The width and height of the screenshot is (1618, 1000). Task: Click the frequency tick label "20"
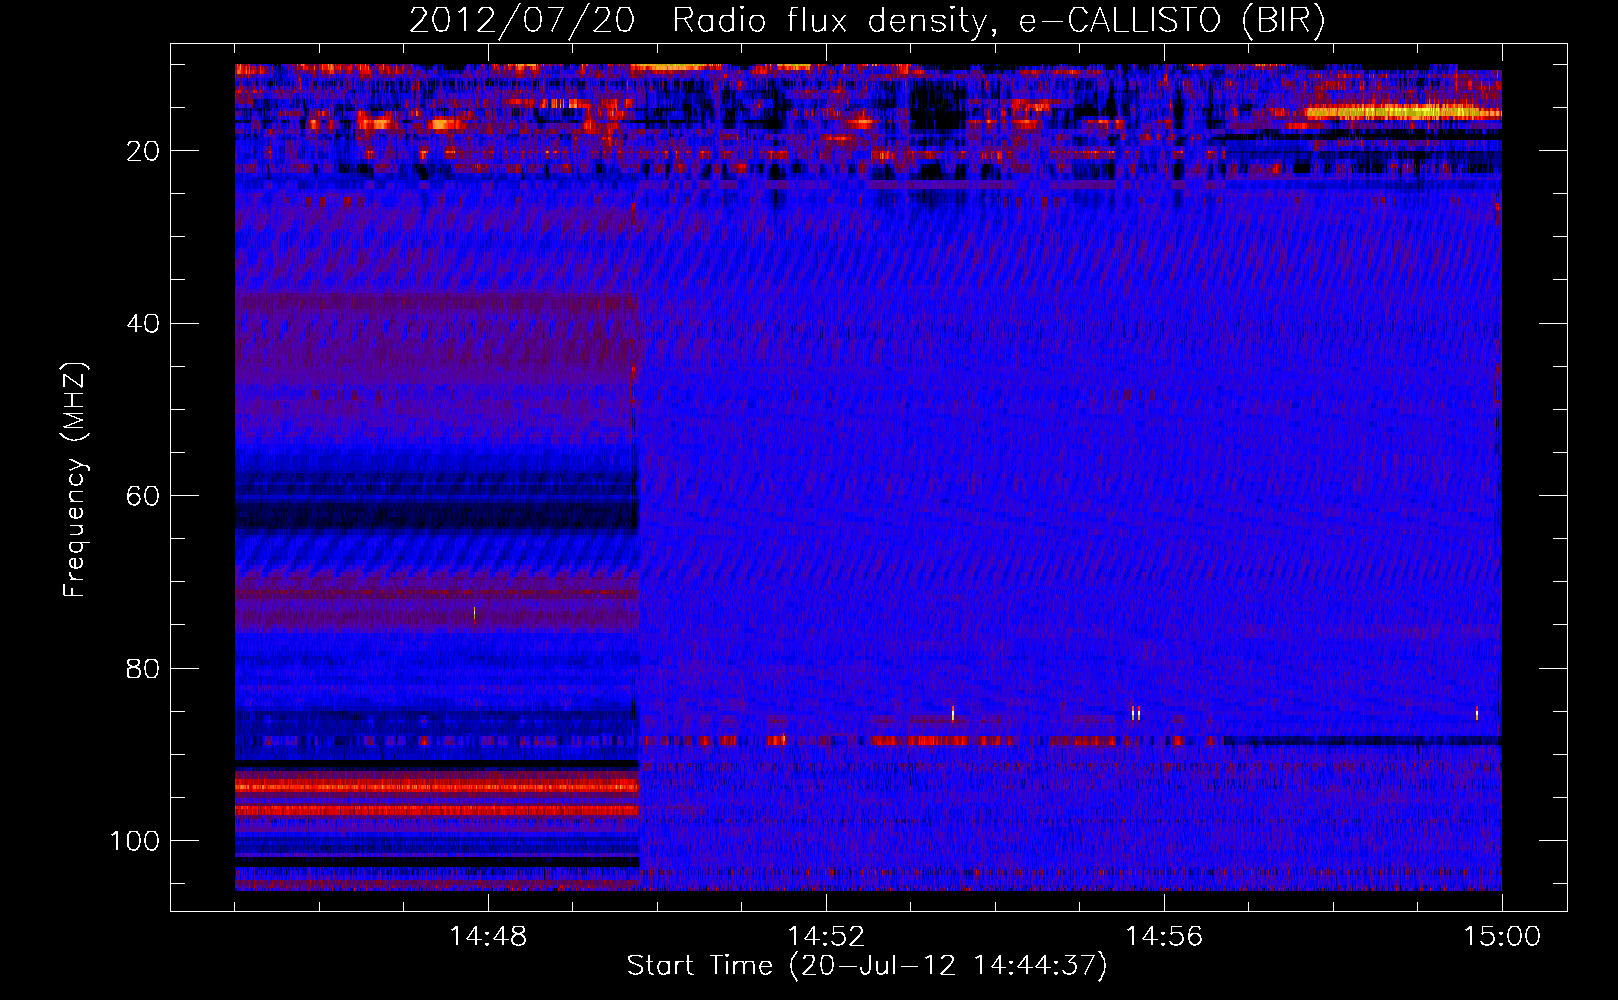point(143,151)
